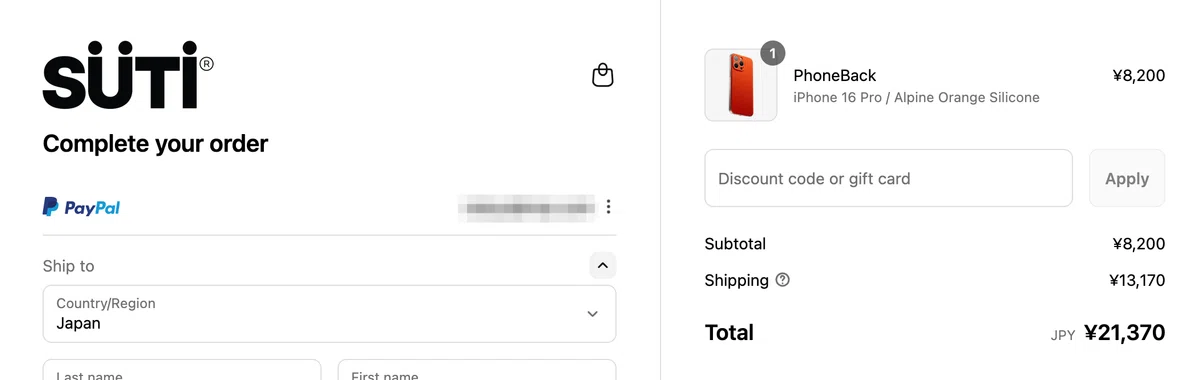Click the shipping help question mark icon
Image resolution: width=1200 pixels, height=380 pixels.
[x=782, y=280]
